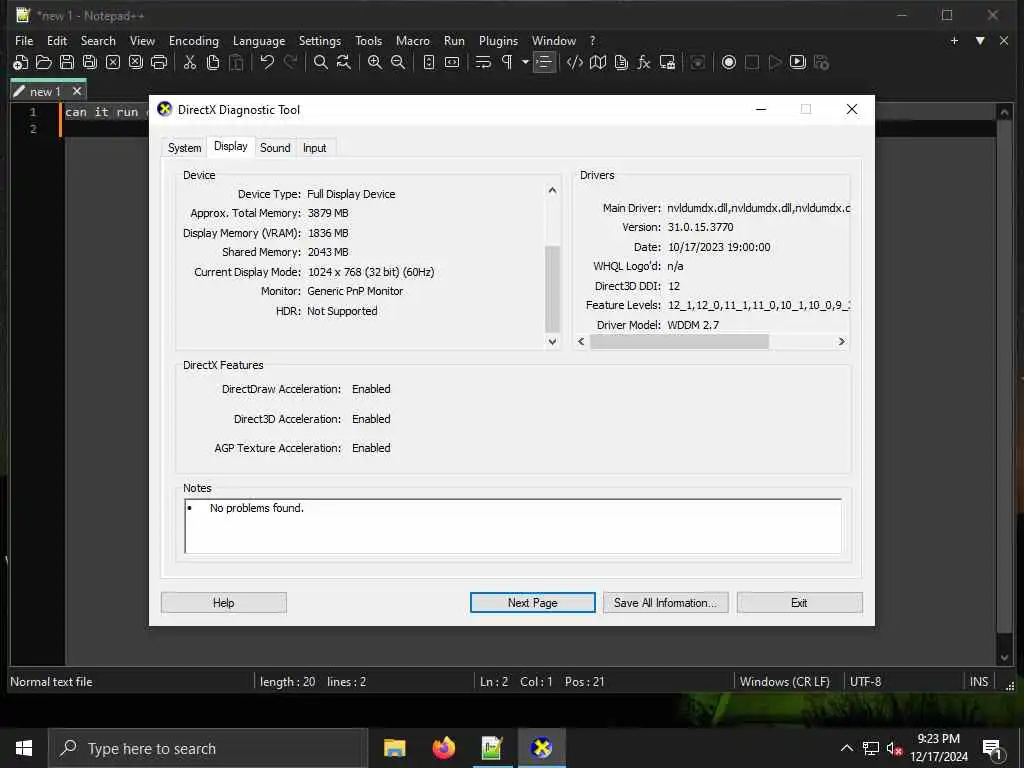
Task: Open the Language menu
Action: point(259,40)
